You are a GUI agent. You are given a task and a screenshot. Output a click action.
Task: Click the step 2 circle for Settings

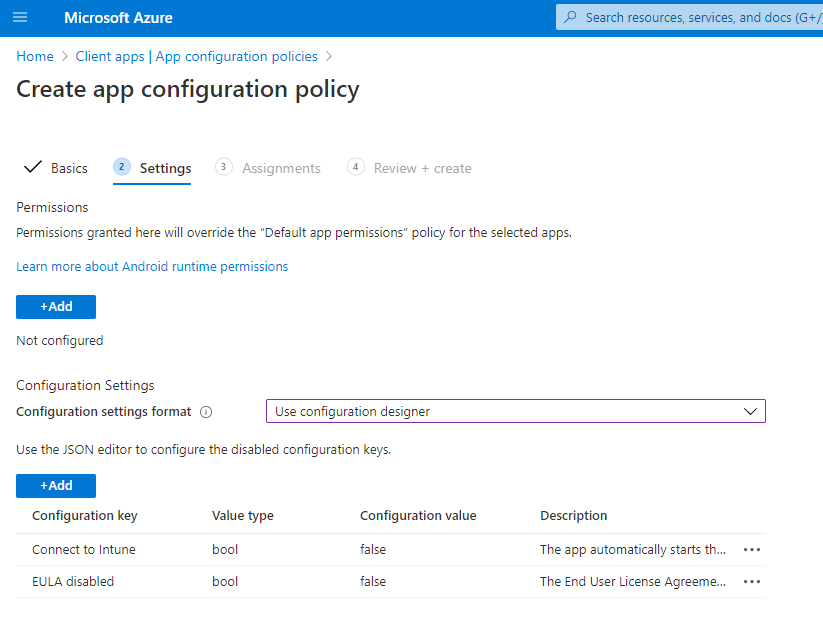(122, 167)
